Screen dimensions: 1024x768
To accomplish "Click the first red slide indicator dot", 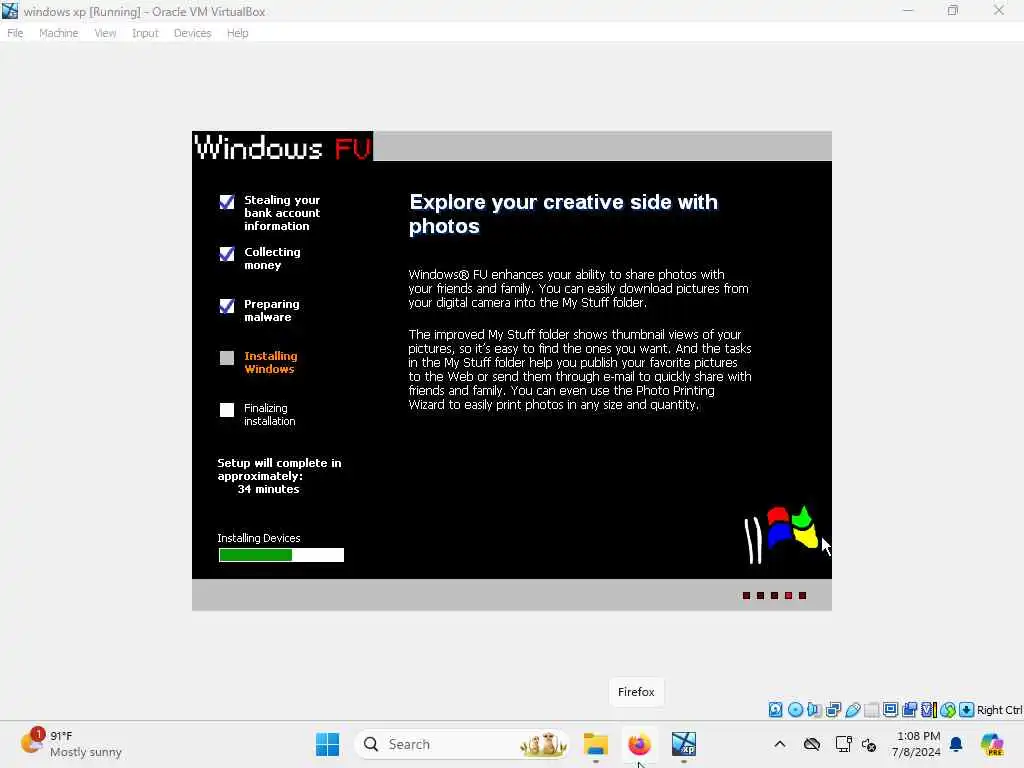I will pos(746,596).
